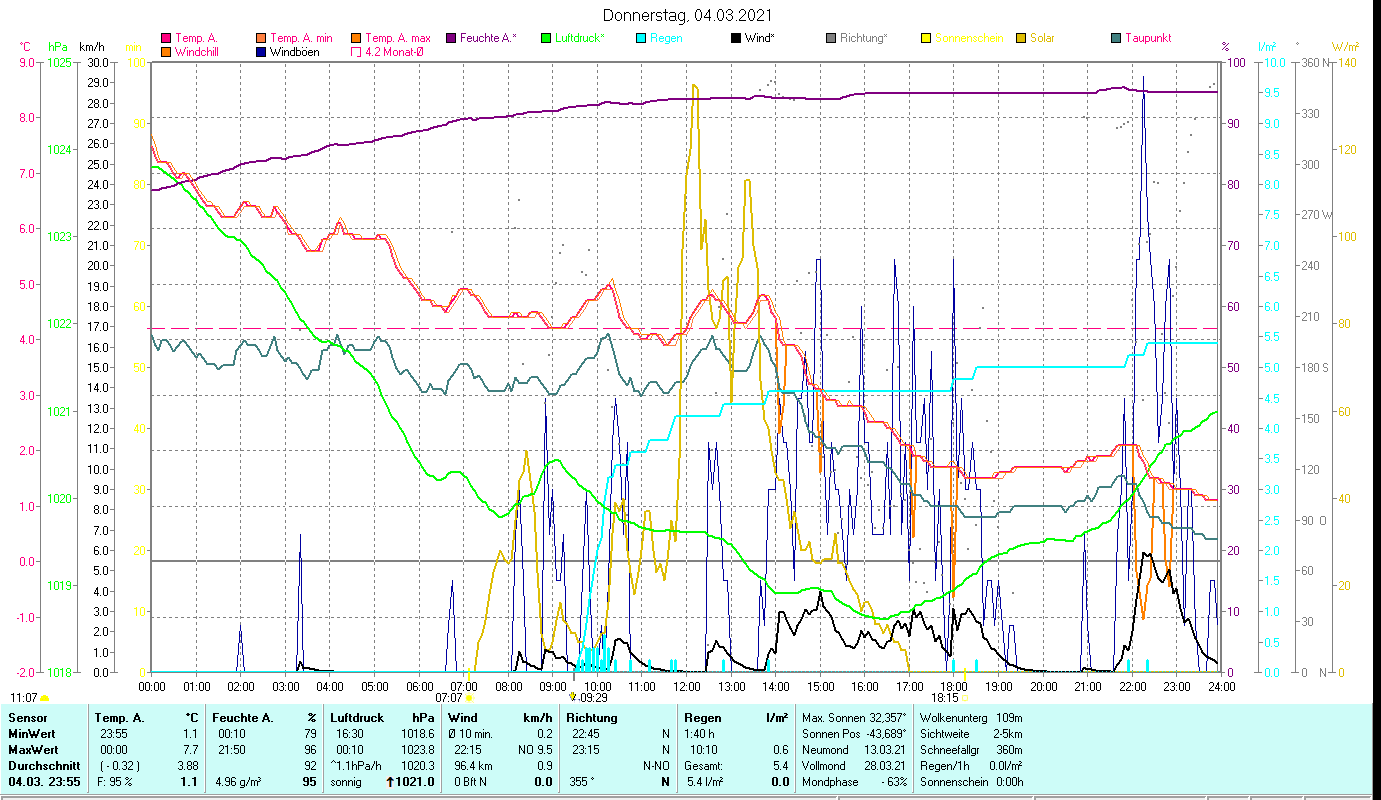Click the small marker icon before 09:29
The image size is (1381, 800).
click(x=572, y=698)
